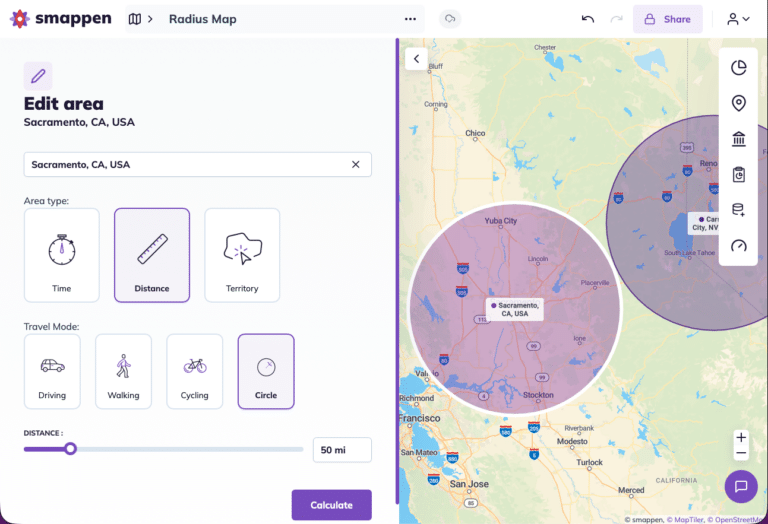Select the Distance area type
768x524 pixels.
tap(152, 255)
